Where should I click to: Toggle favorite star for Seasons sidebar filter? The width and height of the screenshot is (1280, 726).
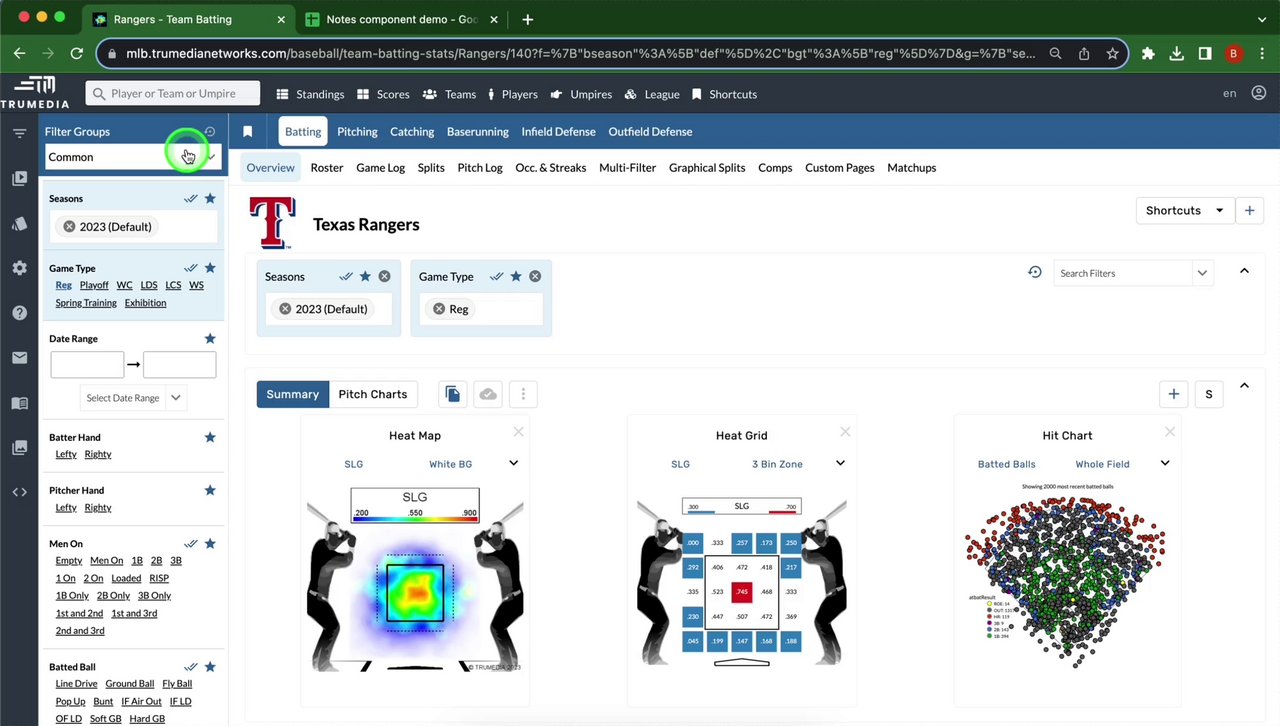210,198
